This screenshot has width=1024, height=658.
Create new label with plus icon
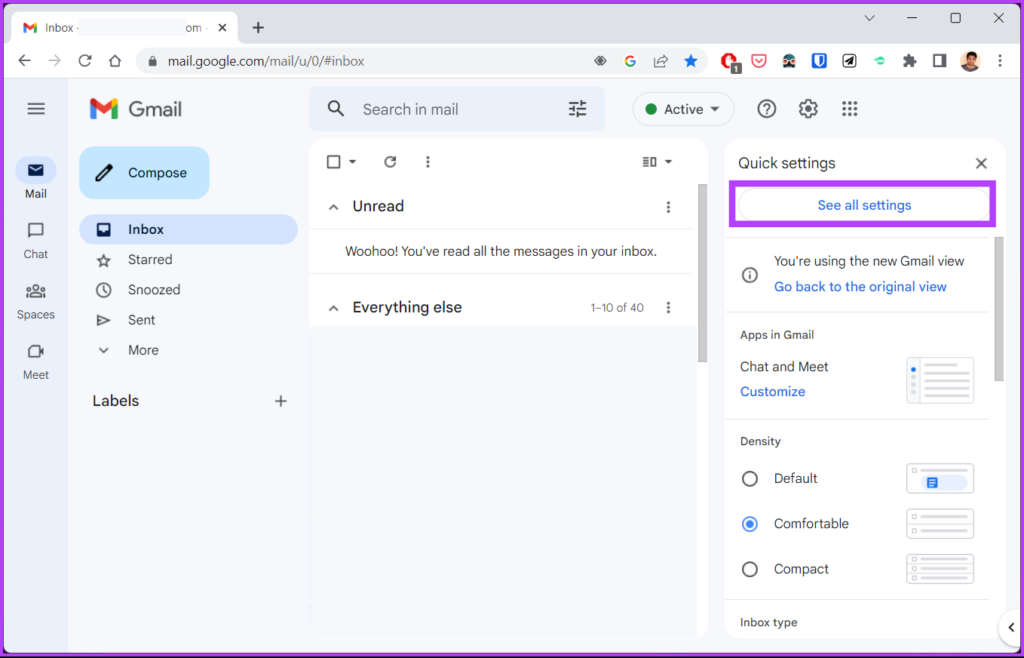click(281, 401)
